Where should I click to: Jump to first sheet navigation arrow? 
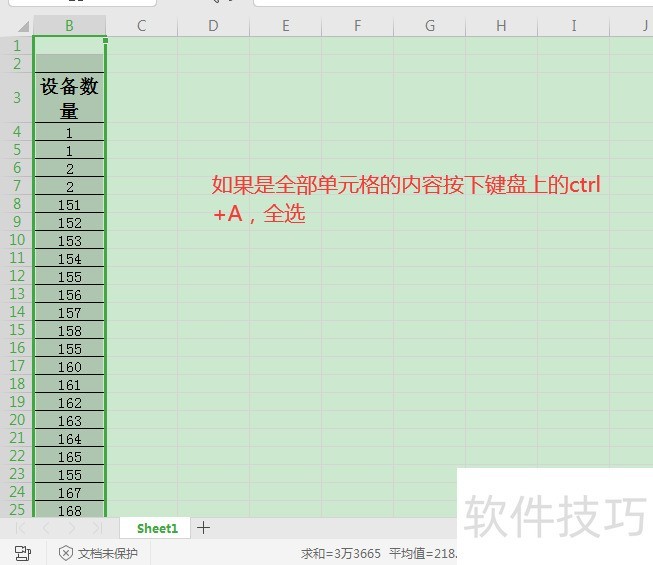[x=20, y=528]
